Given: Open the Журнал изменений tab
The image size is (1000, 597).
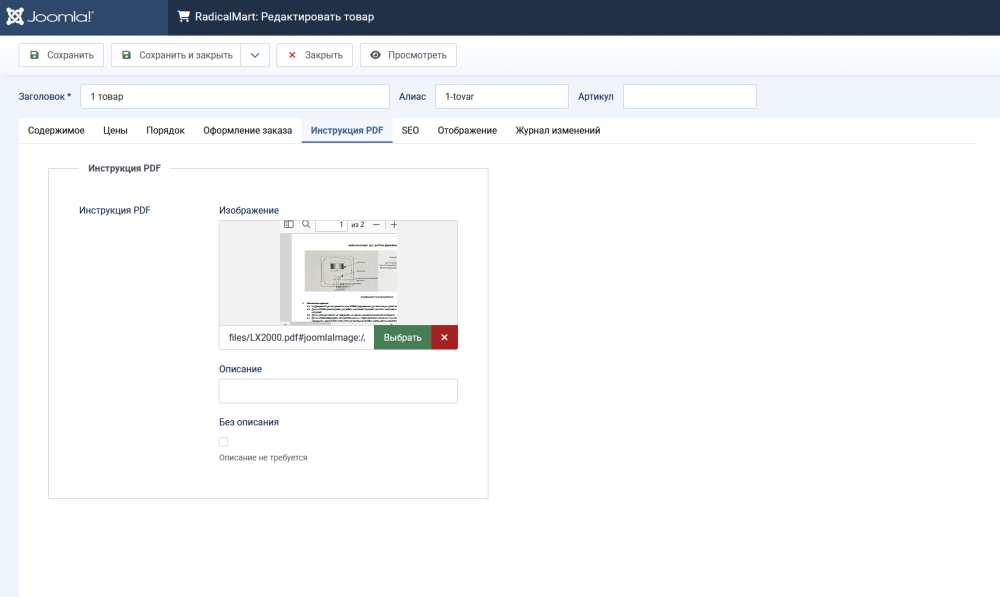Looking at the screenshot, I should tap(557, 130).
